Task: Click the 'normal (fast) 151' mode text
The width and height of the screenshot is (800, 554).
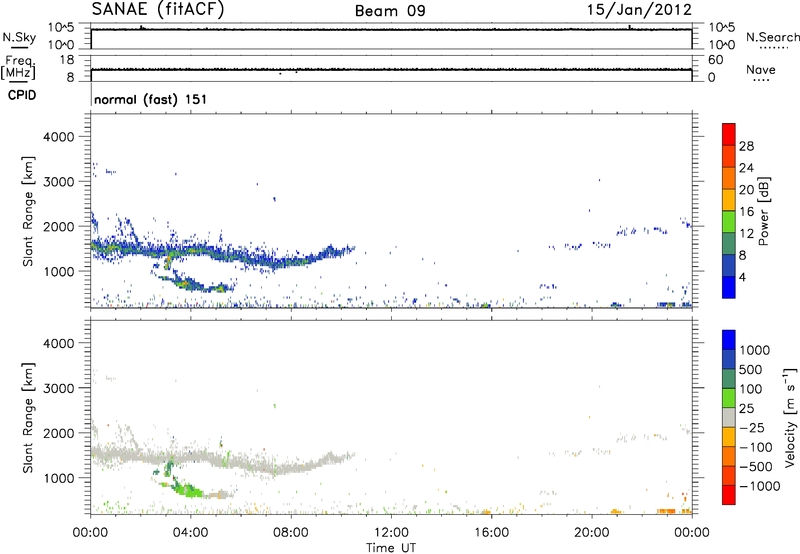Action: click(x=151, y=99)
